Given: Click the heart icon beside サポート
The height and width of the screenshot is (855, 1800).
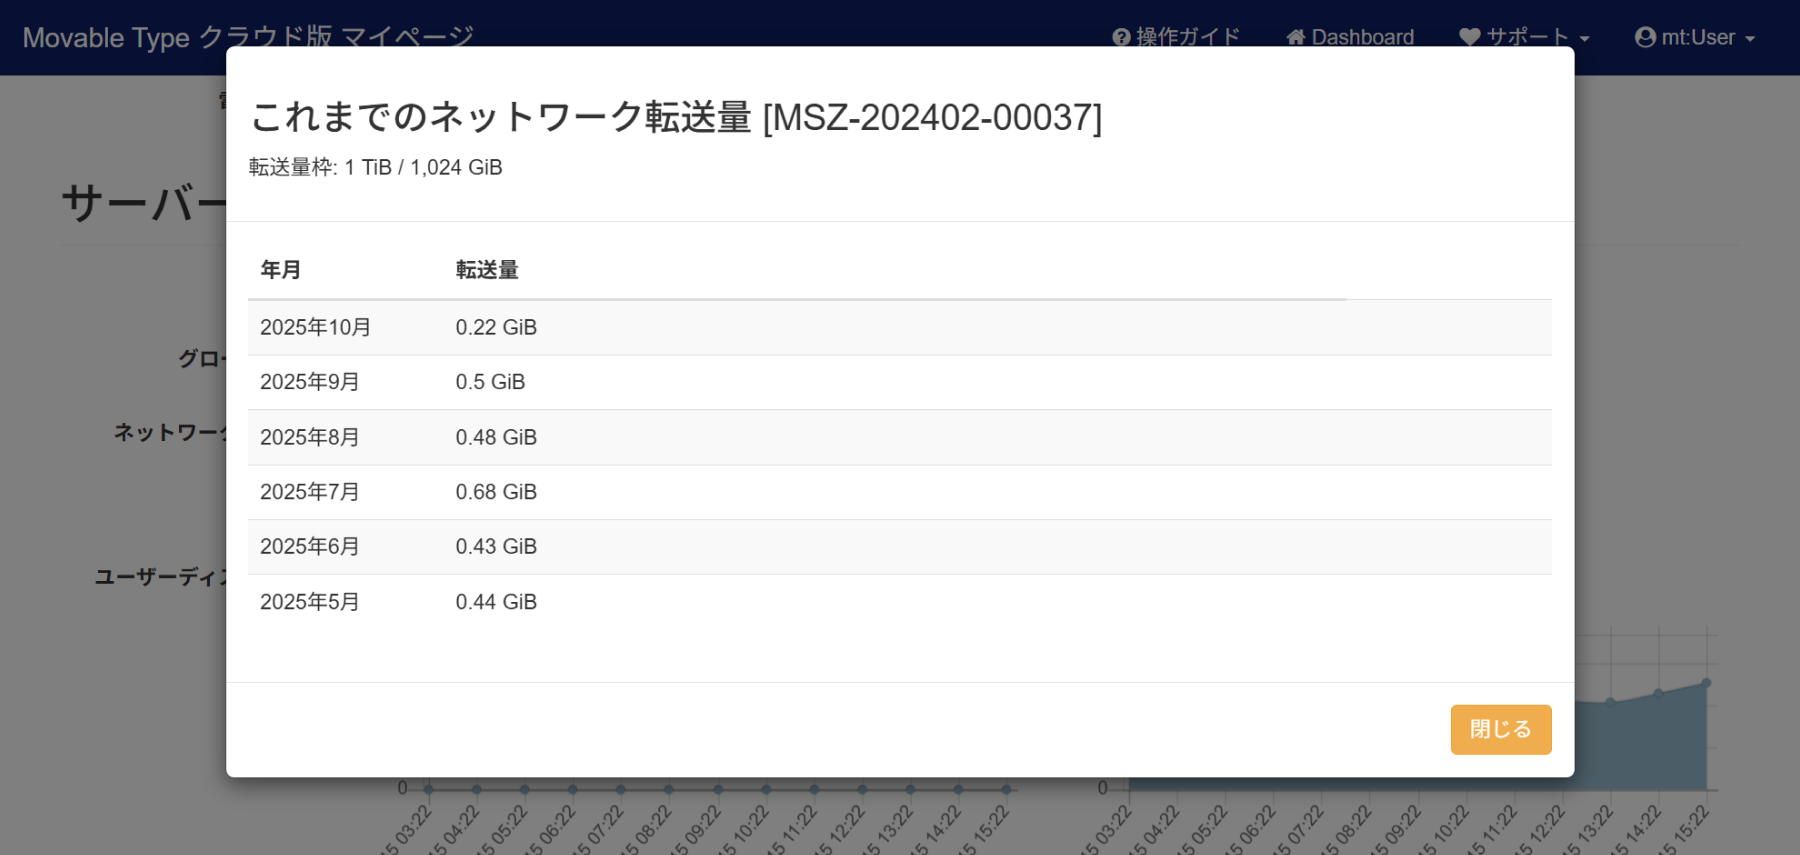Looking at the screenshot, I should pos(1469,37).
